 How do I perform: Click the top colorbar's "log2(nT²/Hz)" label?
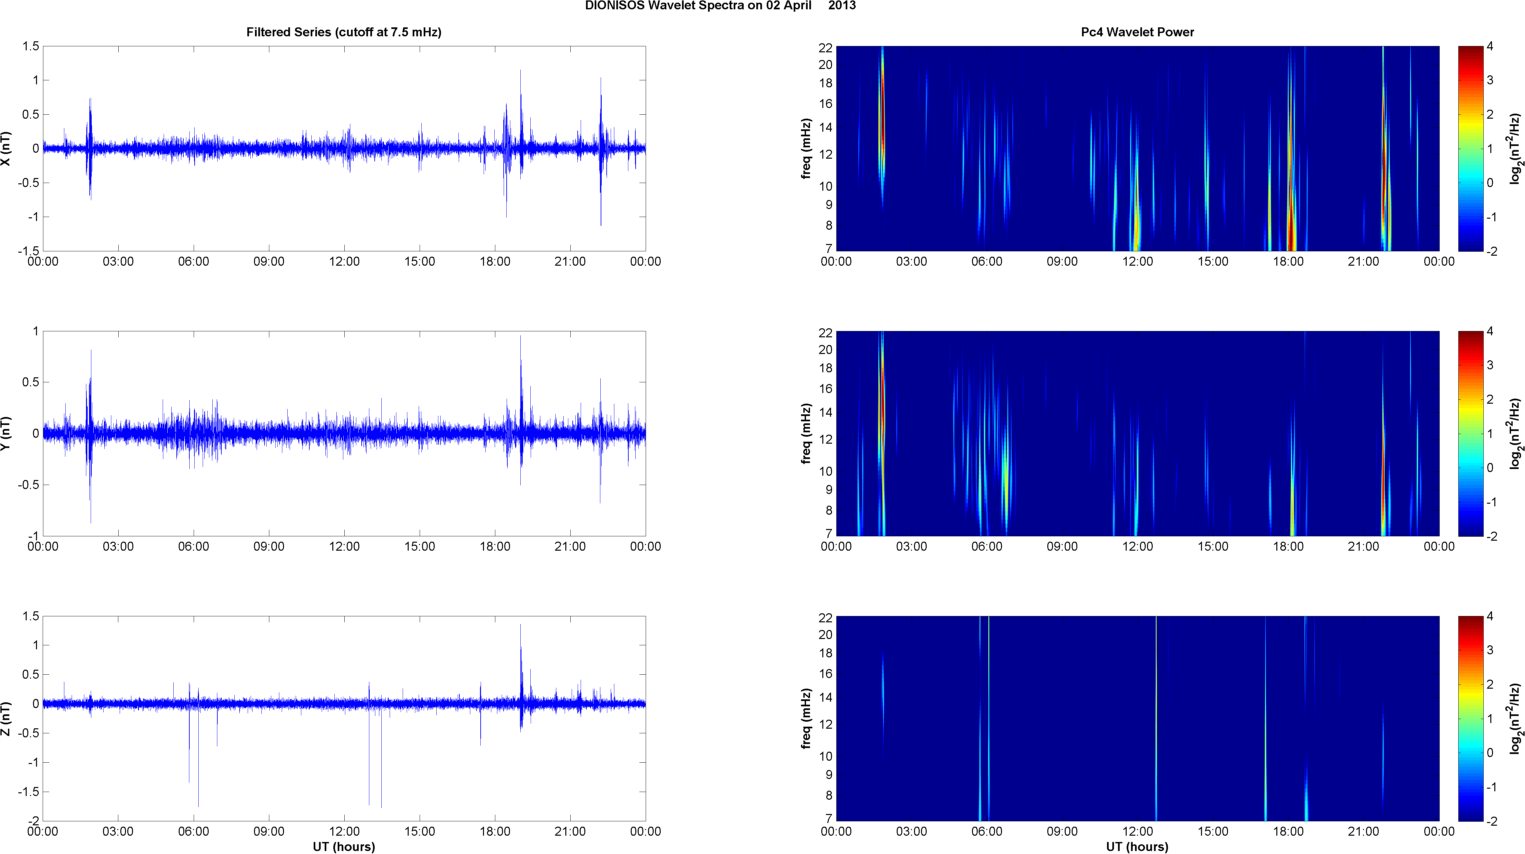pyautogui.click(x=1516, y=148)
